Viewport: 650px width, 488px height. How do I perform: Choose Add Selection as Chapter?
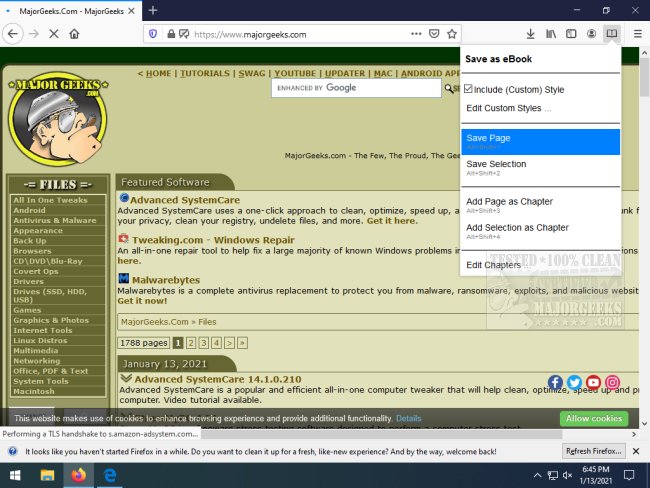click(541, 231)
